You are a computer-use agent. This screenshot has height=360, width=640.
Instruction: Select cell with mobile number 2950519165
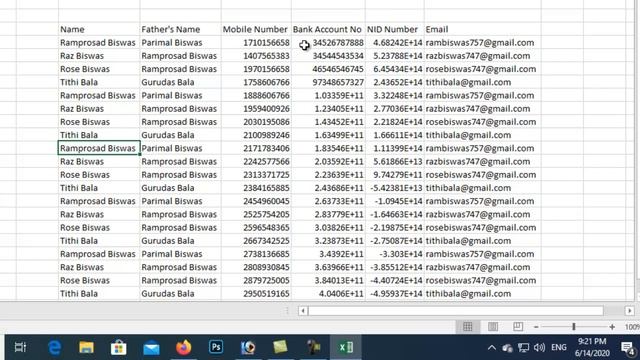point(256,293)
